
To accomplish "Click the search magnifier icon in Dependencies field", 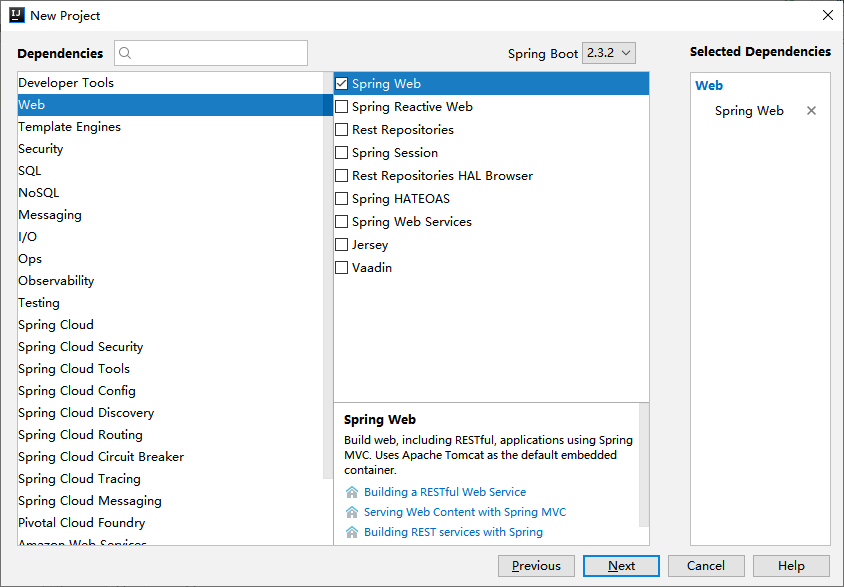I will [x=125, y=52].
